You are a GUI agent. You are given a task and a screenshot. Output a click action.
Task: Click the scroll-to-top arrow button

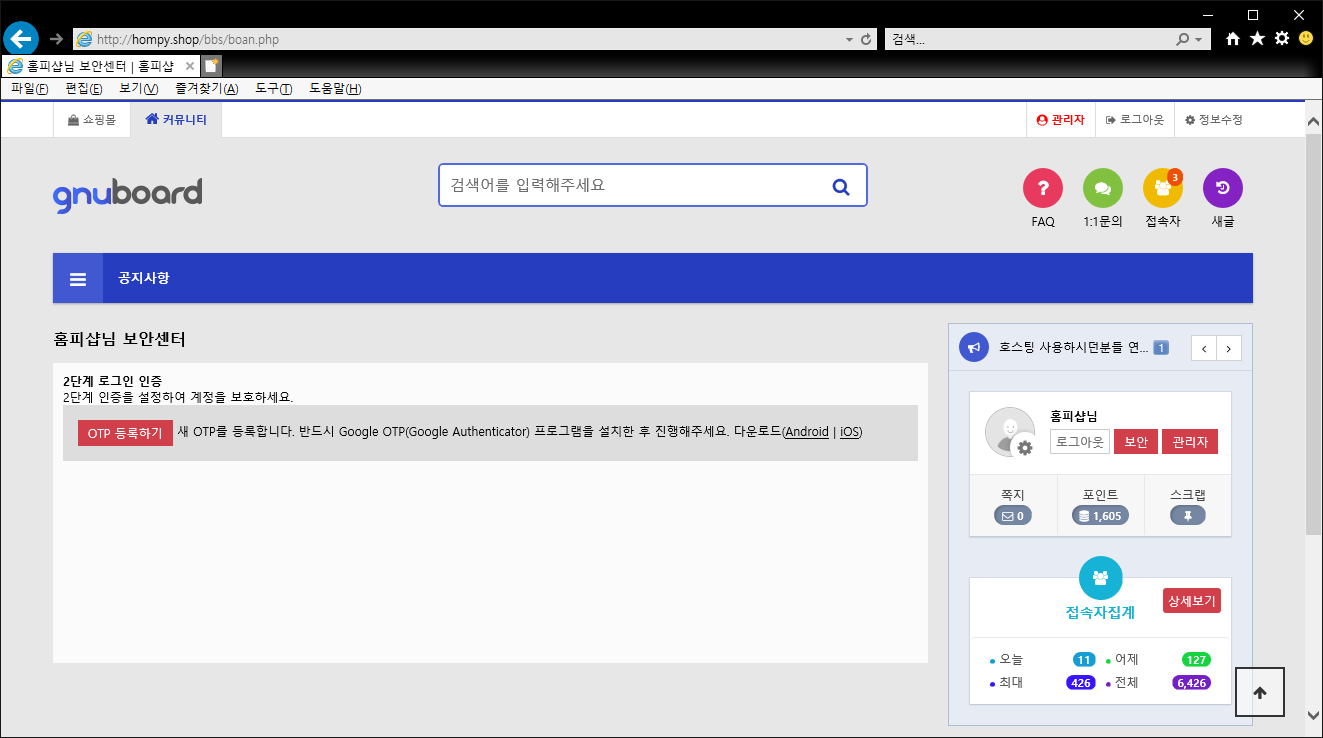tap(1259, 692)
